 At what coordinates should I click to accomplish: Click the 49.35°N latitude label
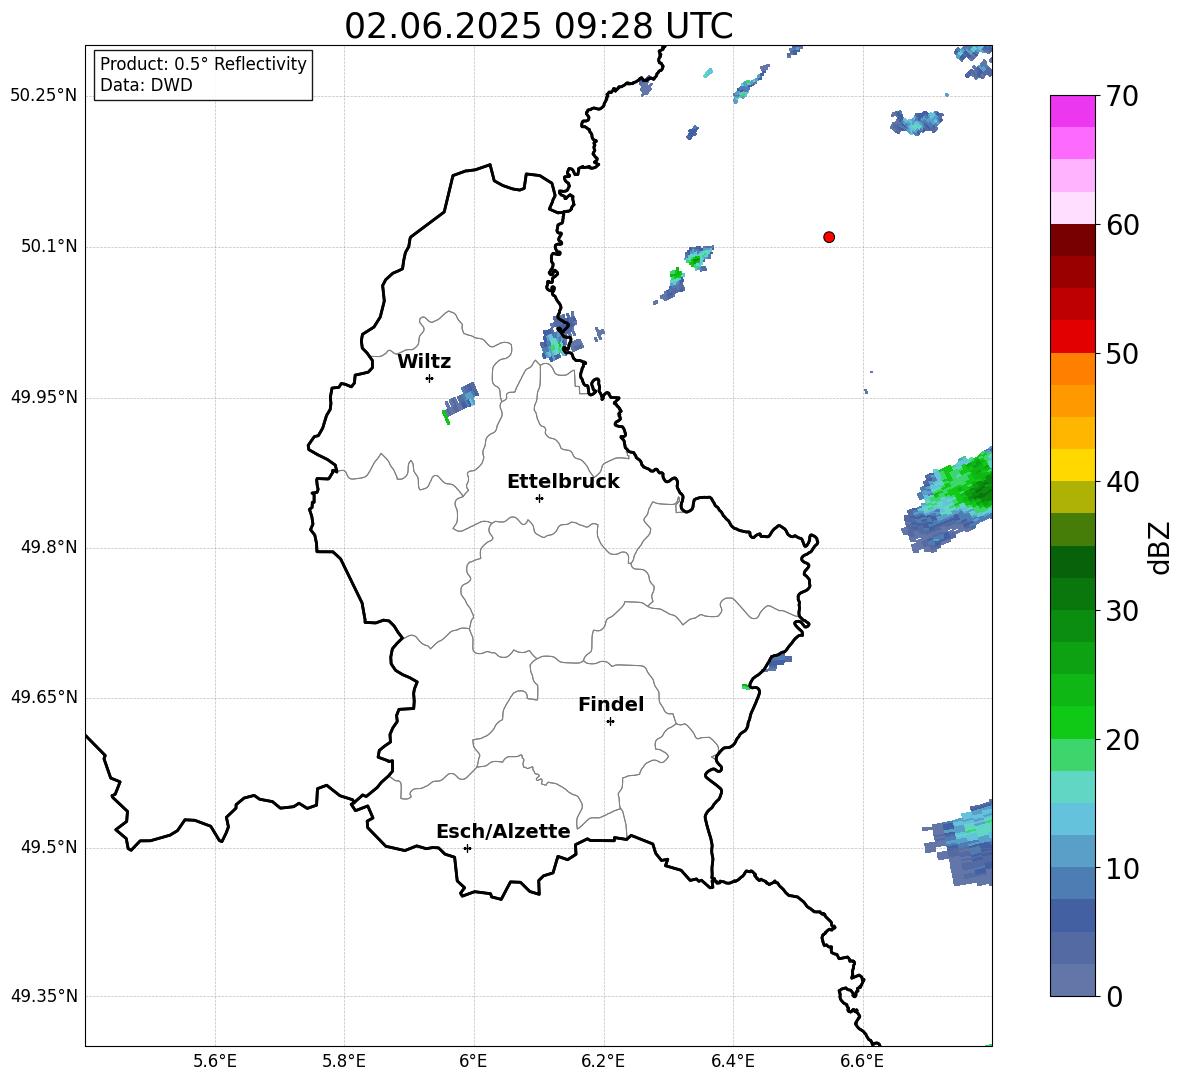[44, 996]
